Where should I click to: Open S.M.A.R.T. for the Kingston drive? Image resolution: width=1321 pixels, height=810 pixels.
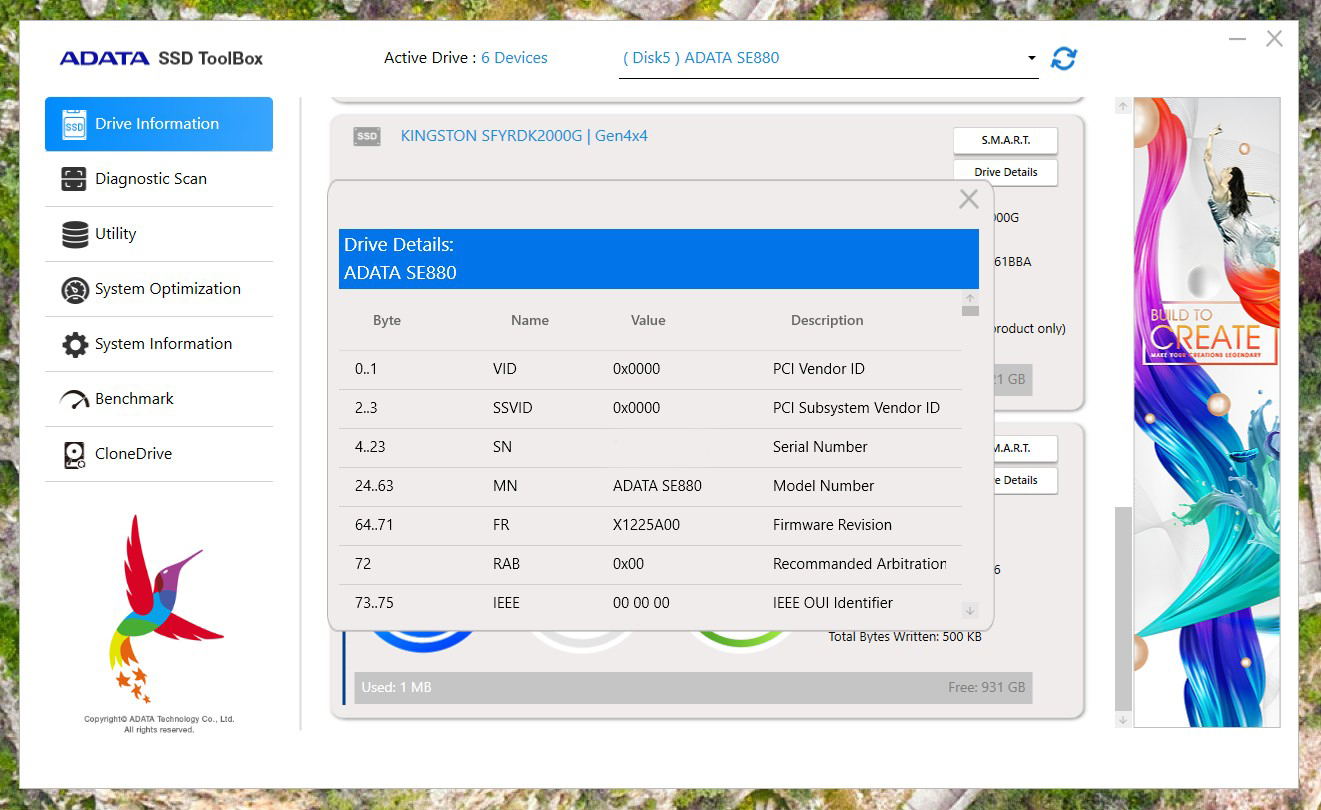pyautogui.click(x=1005, y=140)
